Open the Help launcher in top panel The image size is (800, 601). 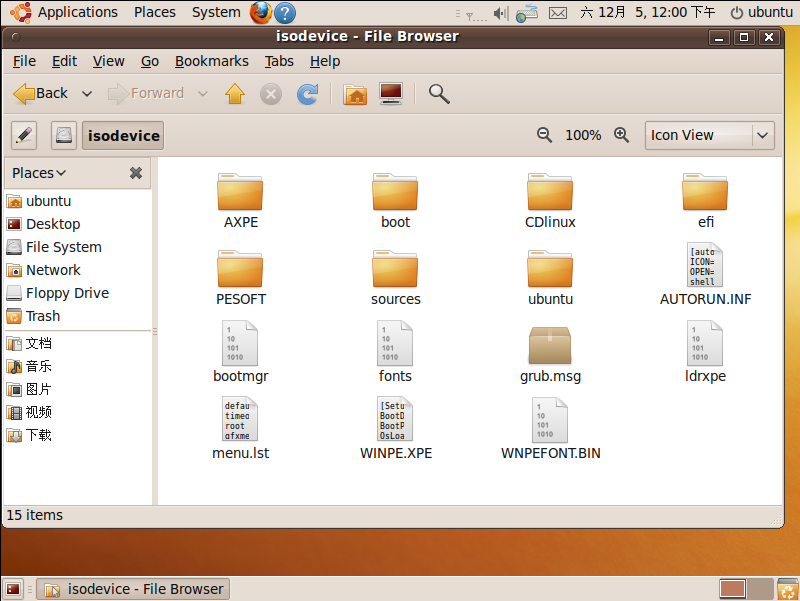pos(285,12)
